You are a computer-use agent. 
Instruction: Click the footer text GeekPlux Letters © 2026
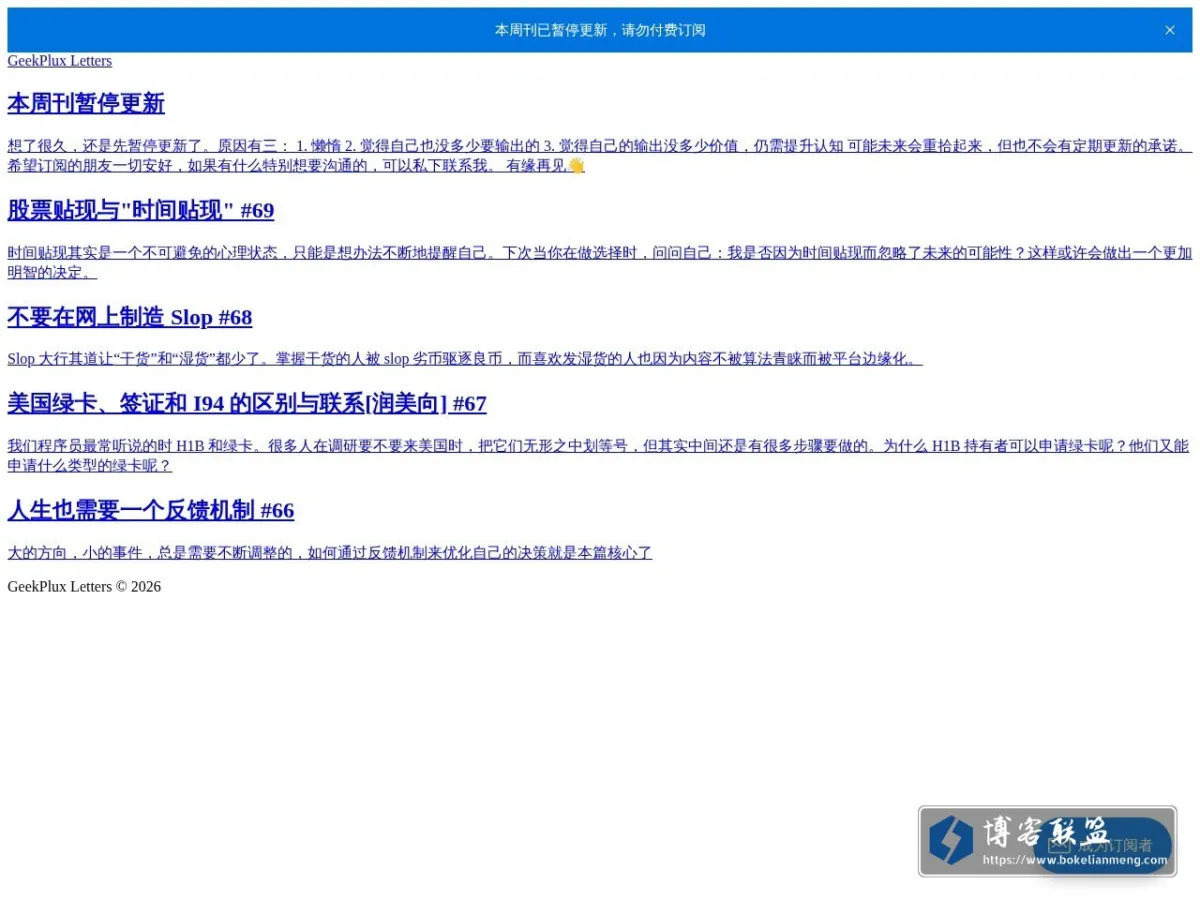84,587
